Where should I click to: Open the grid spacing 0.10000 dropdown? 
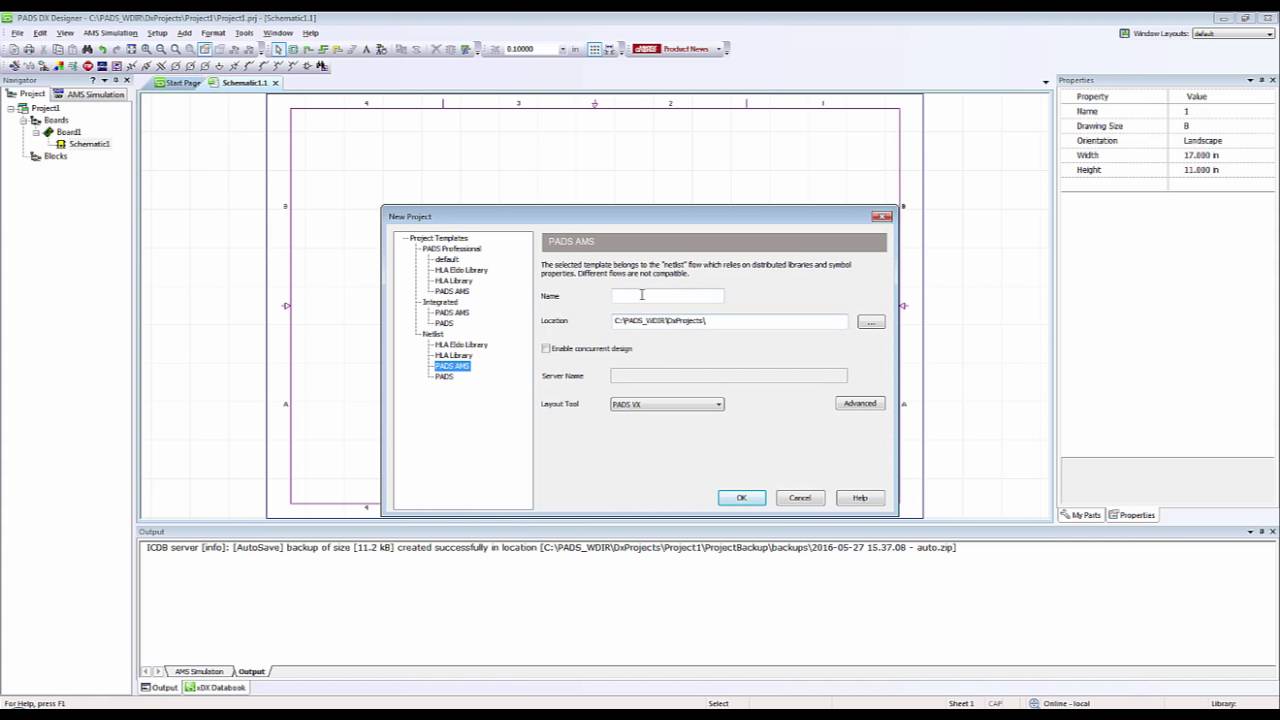(562, 49)
